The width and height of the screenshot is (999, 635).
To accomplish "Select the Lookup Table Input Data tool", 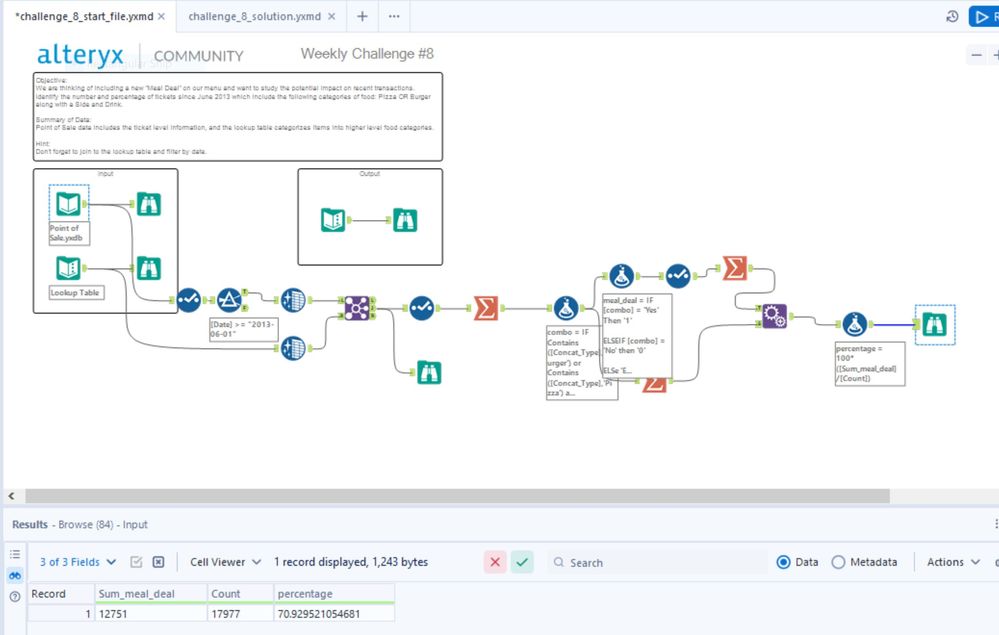I will coord(68,268).
